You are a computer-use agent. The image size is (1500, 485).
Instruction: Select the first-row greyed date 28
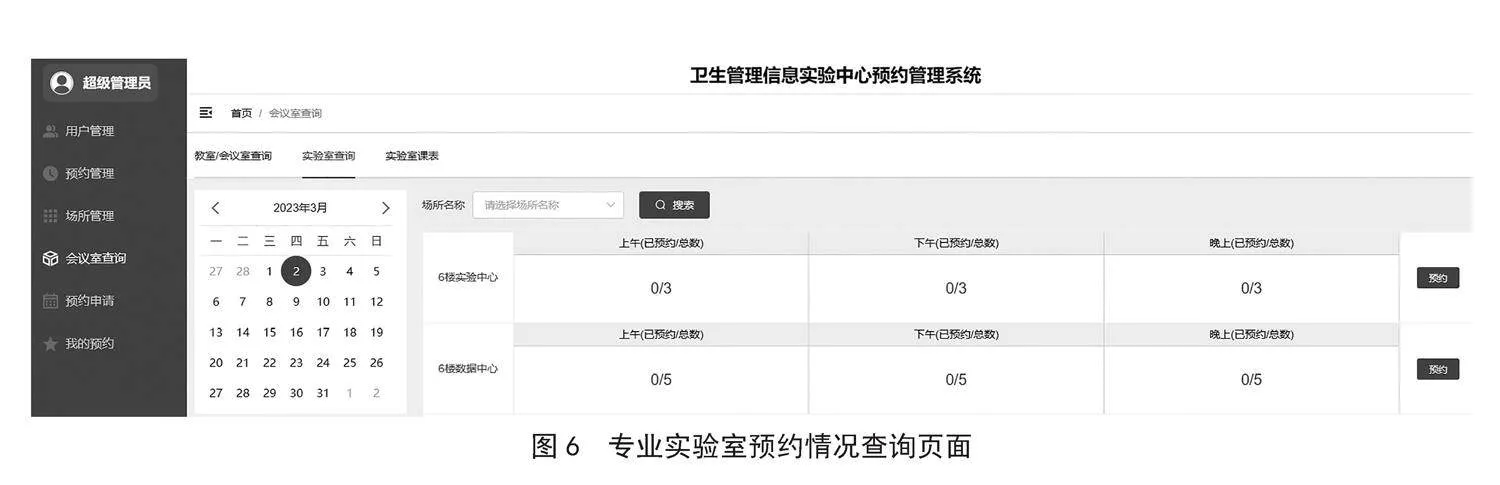tap(243, 271)
